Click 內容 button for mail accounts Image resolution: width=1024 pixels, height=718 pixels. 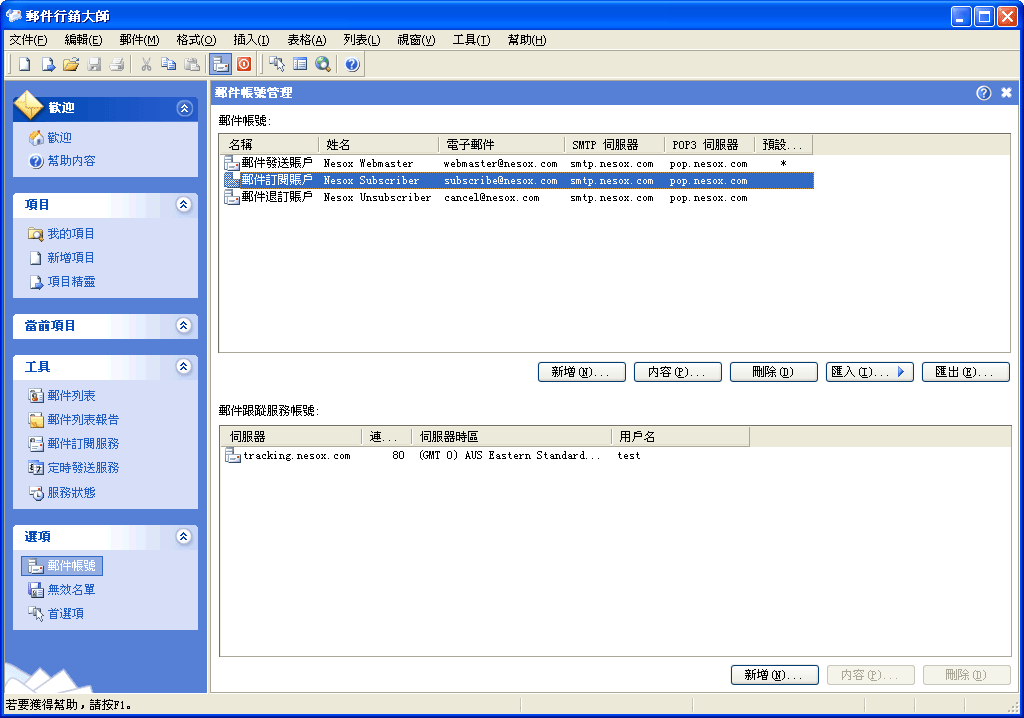point(677,372)
